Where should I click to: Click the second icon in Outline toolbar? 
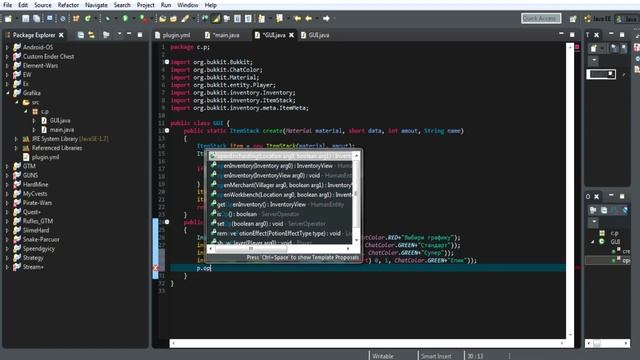point(604,210)
